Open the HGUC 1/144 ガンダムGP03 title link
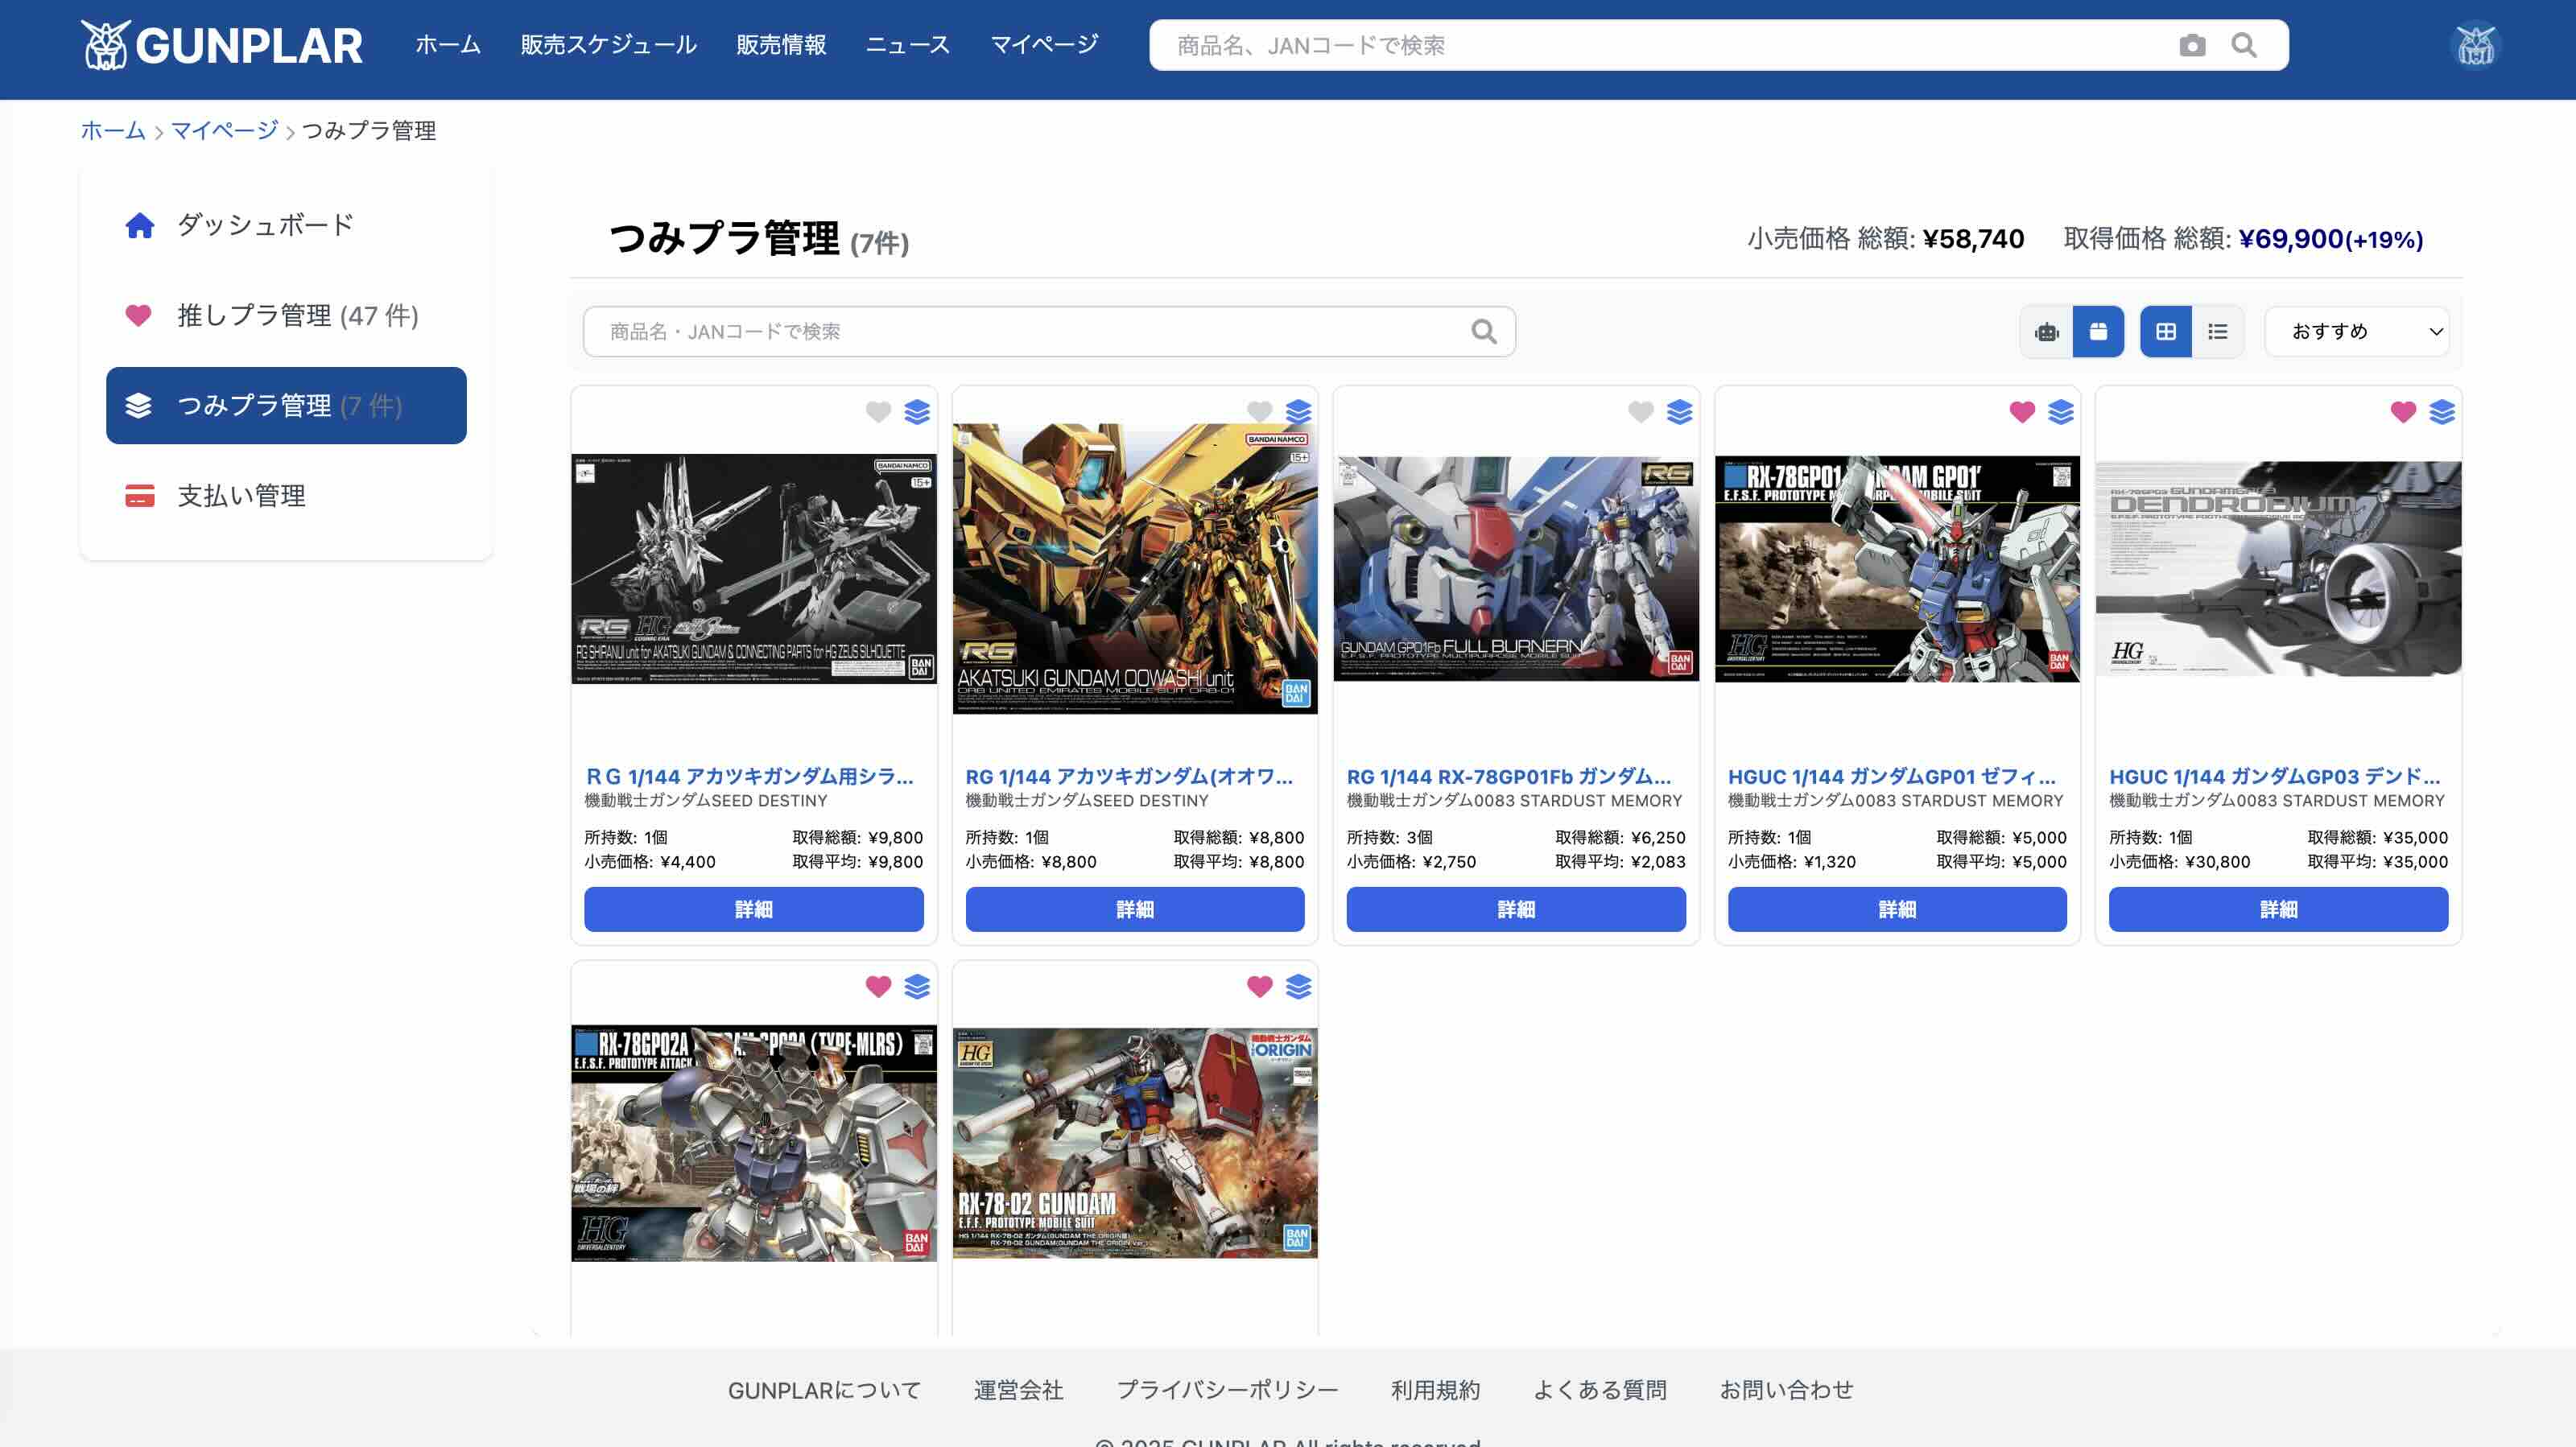 pos(2275,776)
